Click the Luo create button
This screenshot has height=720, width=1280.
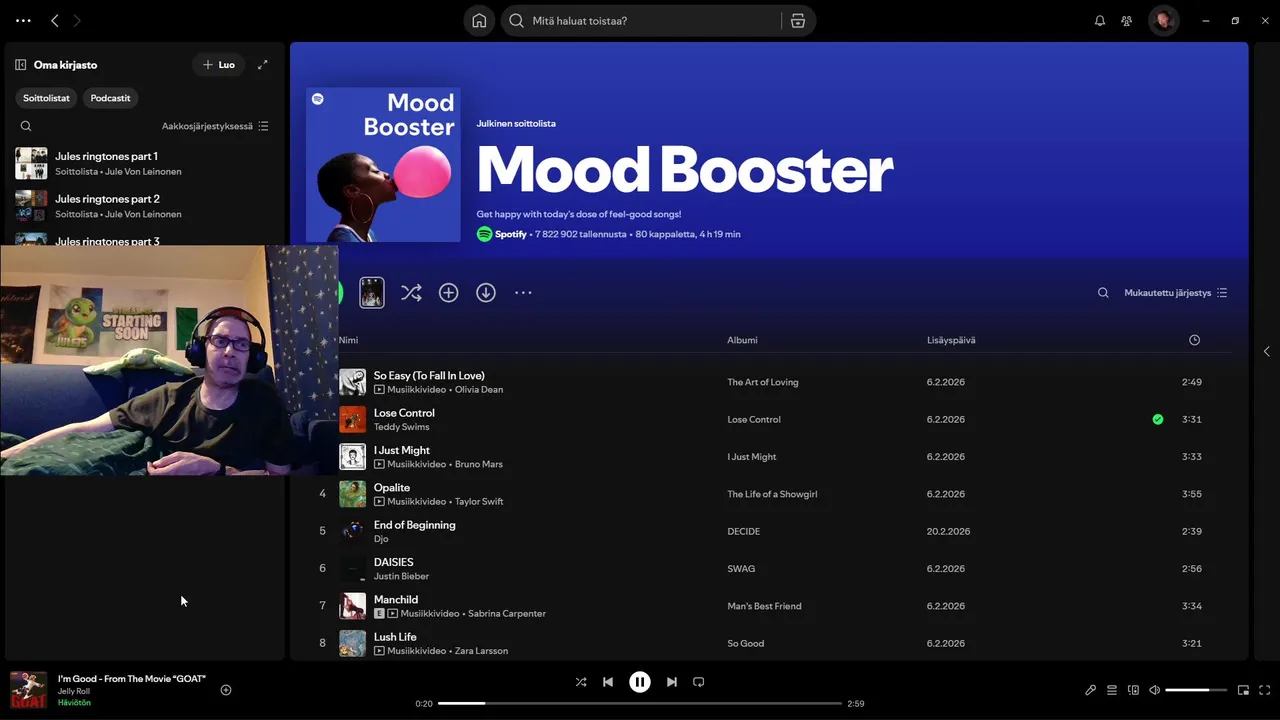(218, 64)
